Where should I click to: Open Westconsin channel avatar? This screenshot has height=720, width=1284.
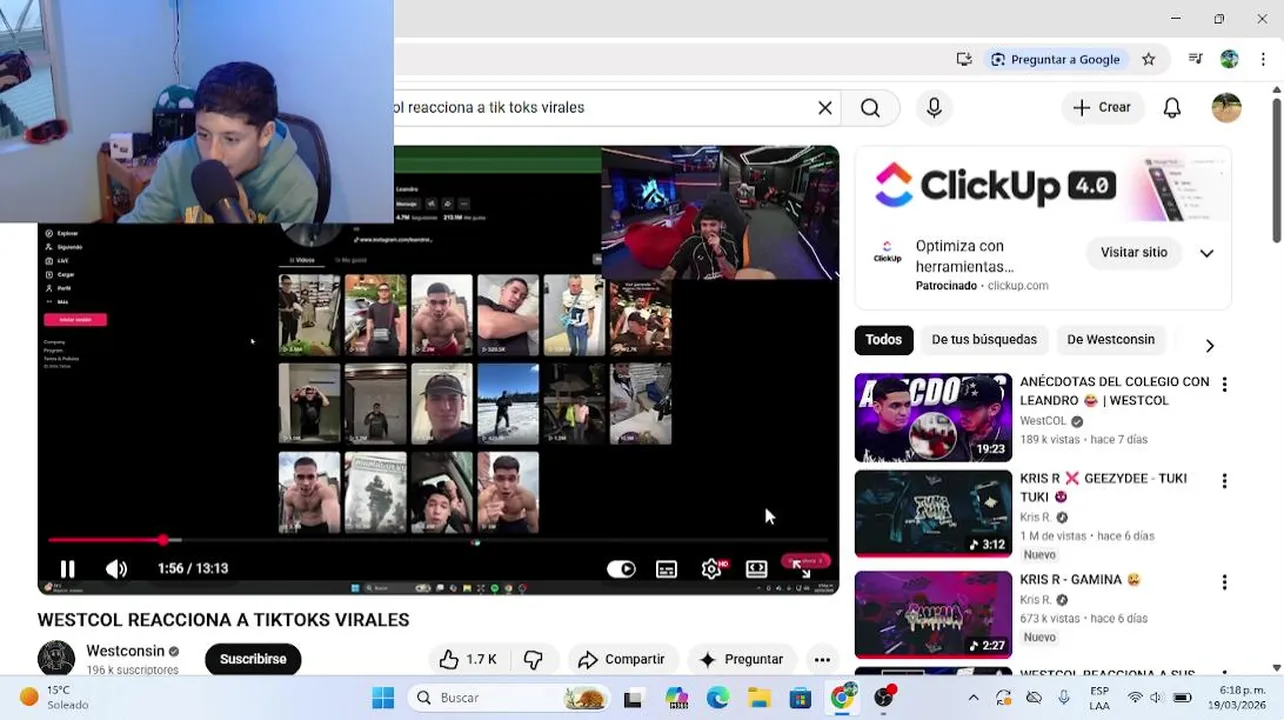(x=56, y=659)
